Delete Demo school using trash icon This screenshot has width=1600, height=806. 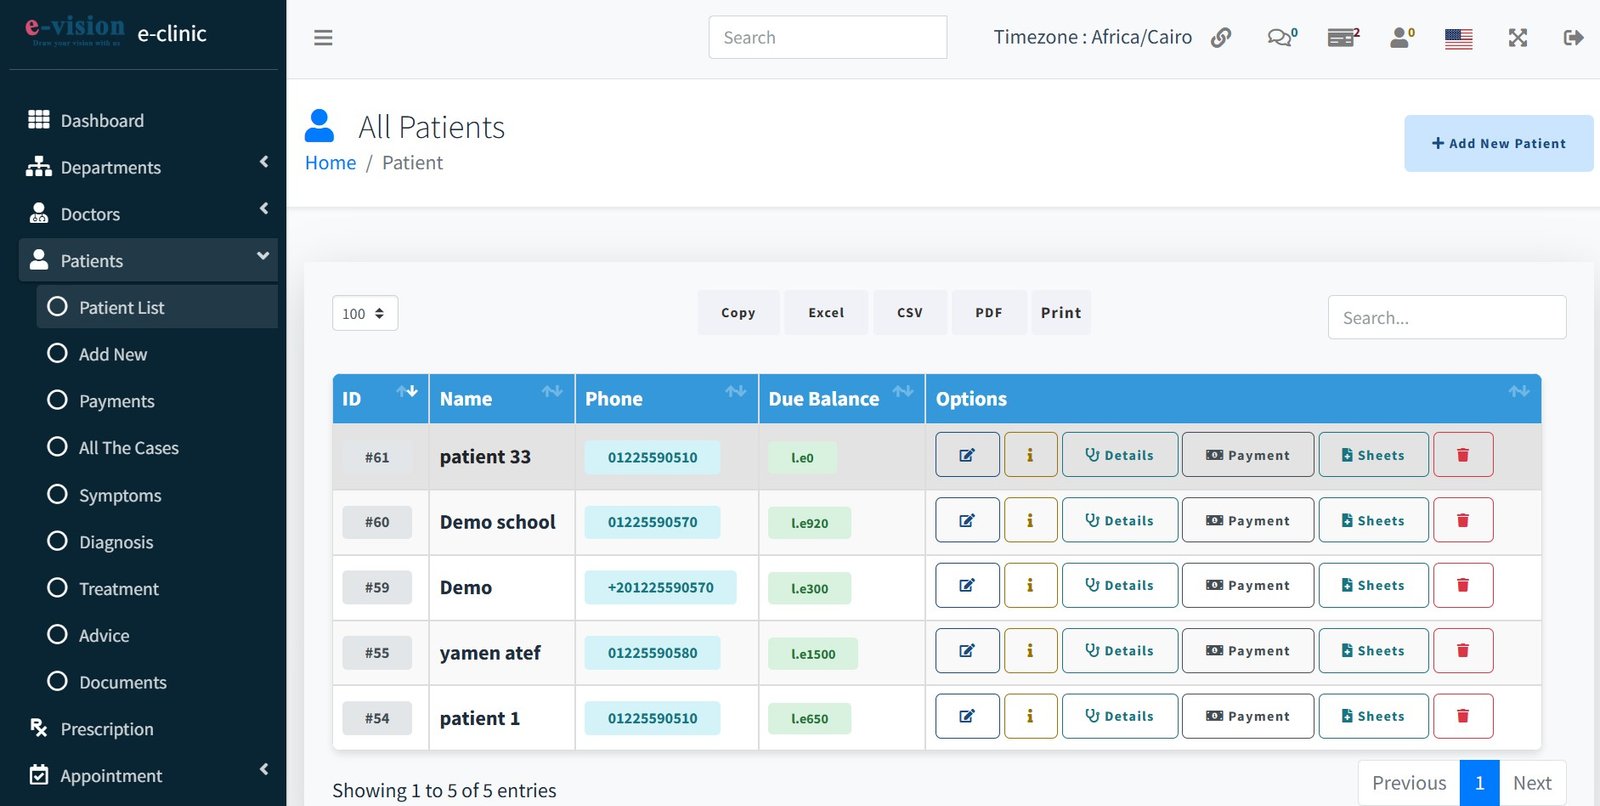point(1462,520)
